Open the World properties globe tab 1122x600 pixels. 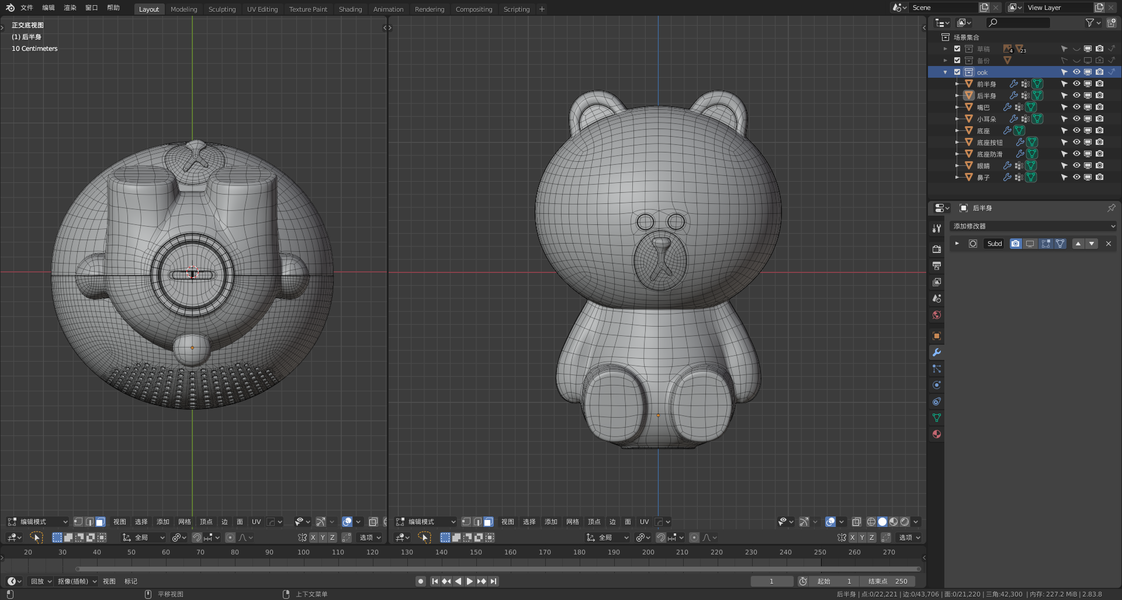click(937, 315)
